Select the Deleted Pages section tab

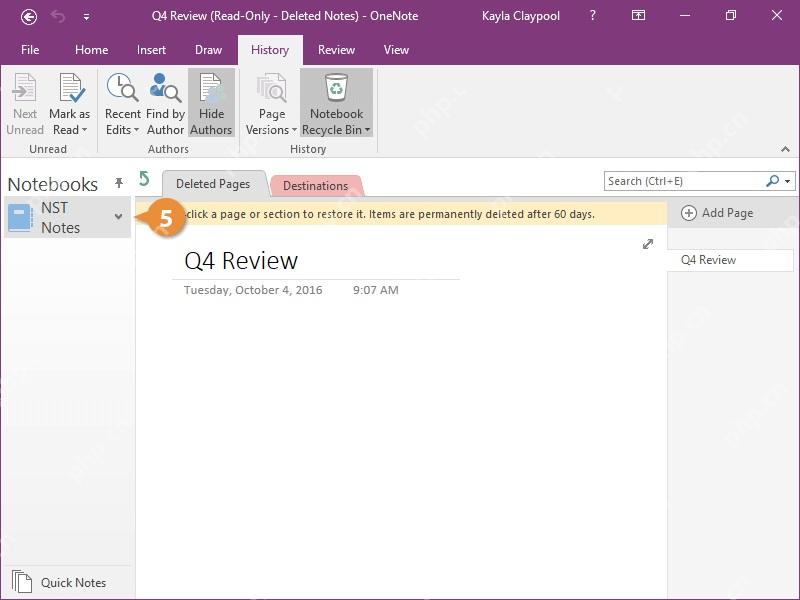pyautogui.click(x=213, y=184)
